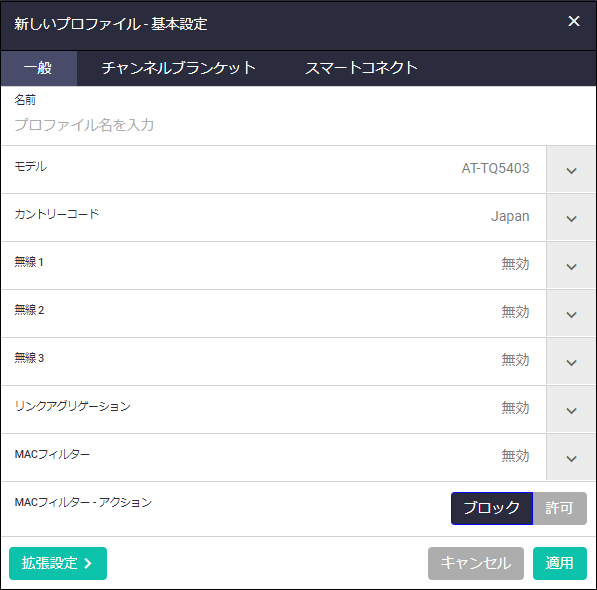597x590 pixels.
Task: Click the キャンセル button
Action: (x=476, y=563)
